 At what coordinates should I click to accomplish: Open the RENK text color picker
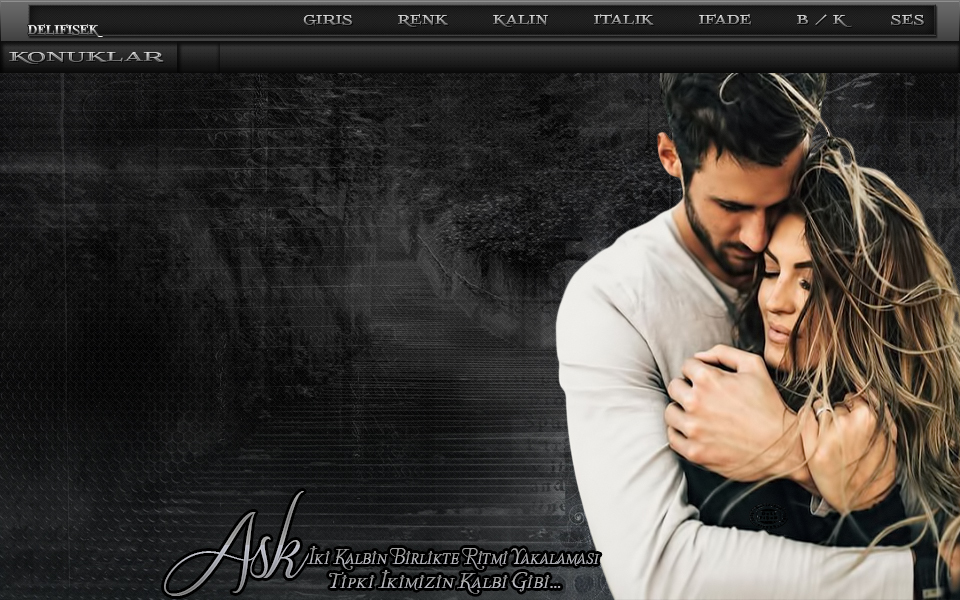[422, 20]
